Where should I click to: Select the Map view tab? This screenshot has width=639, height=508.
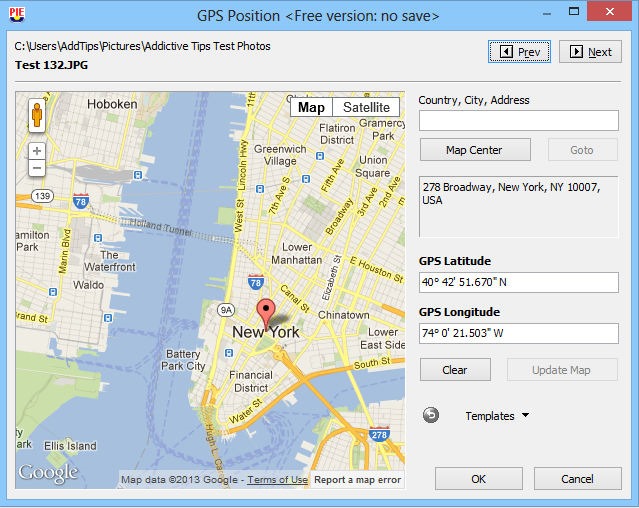311,107
